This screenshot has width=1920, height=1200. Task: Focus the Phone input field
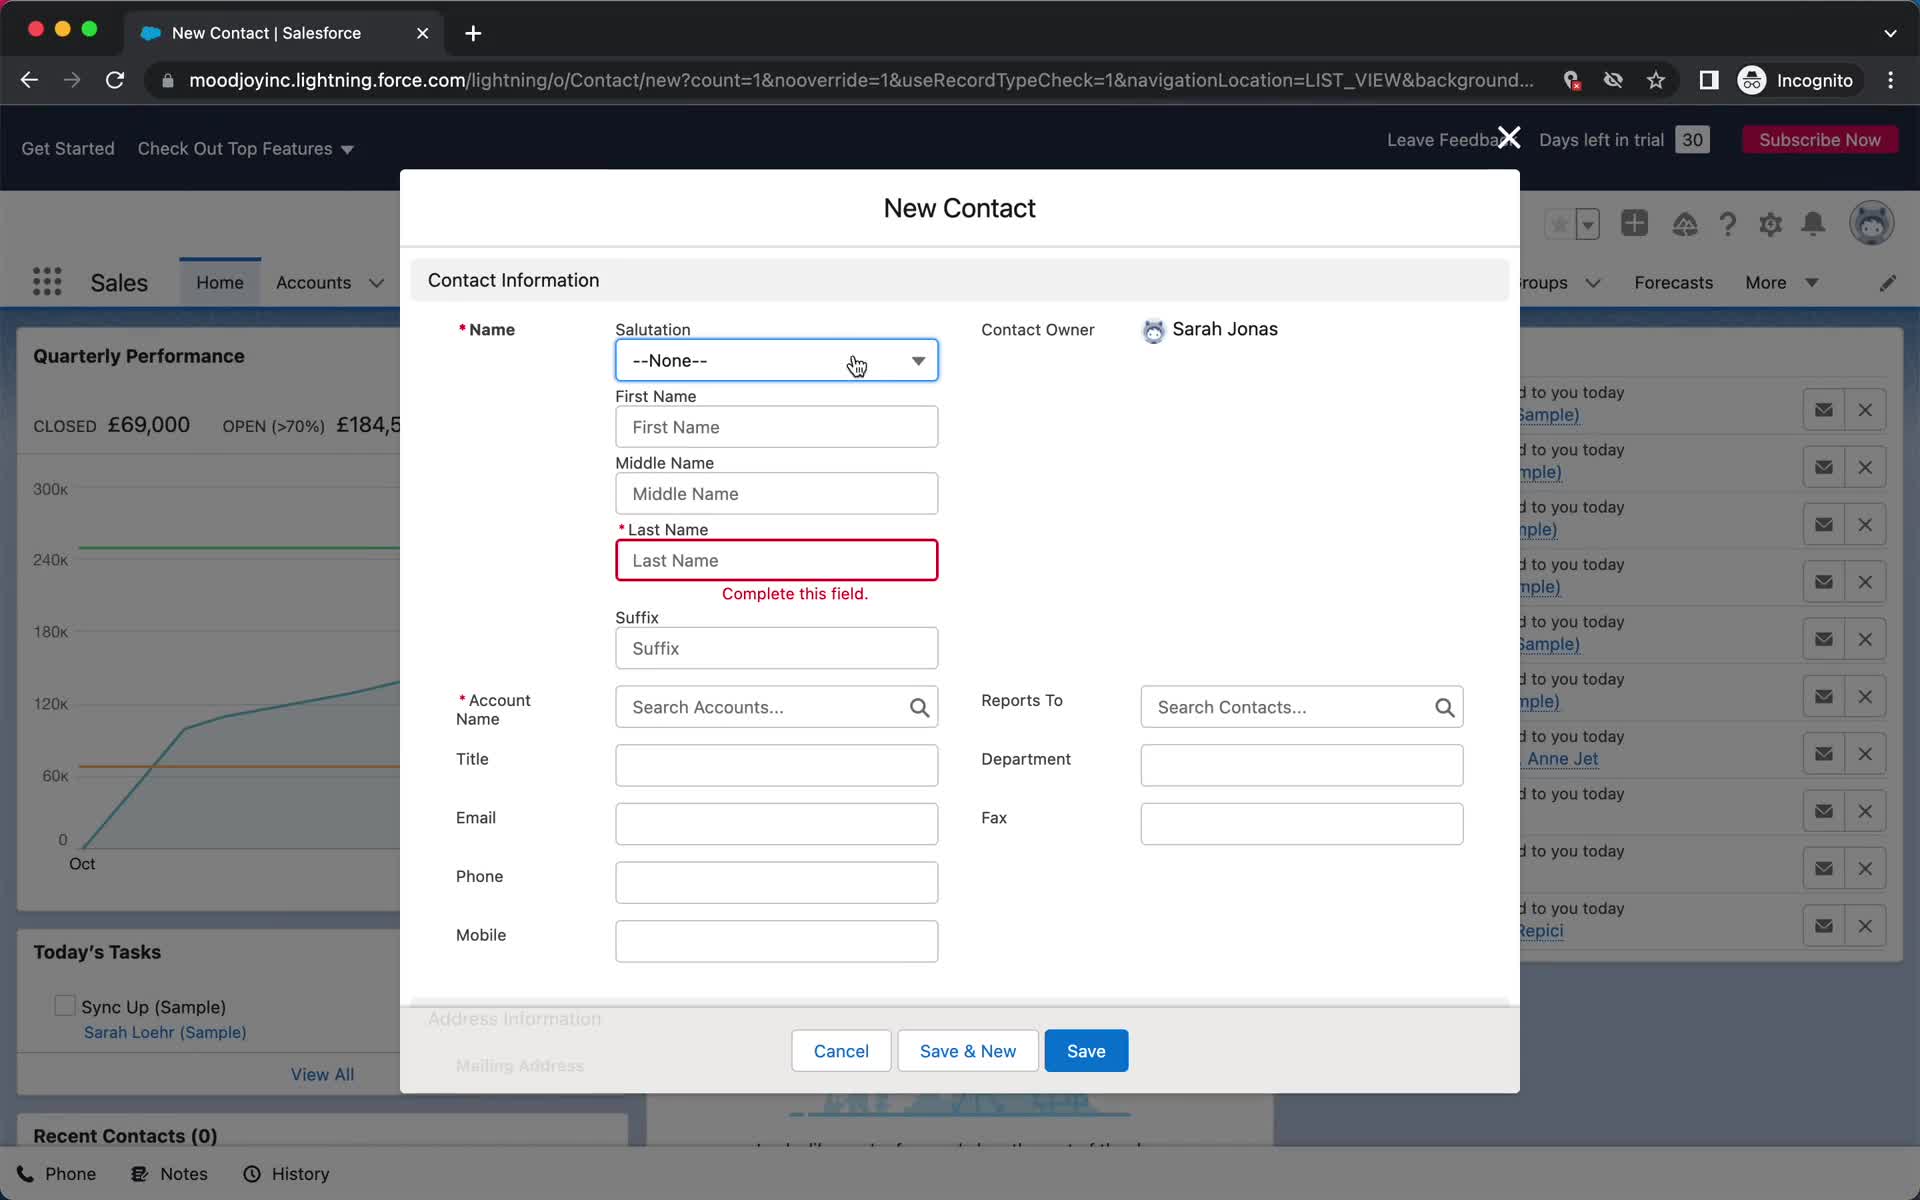pyautogui.click(x=776, y=883)
